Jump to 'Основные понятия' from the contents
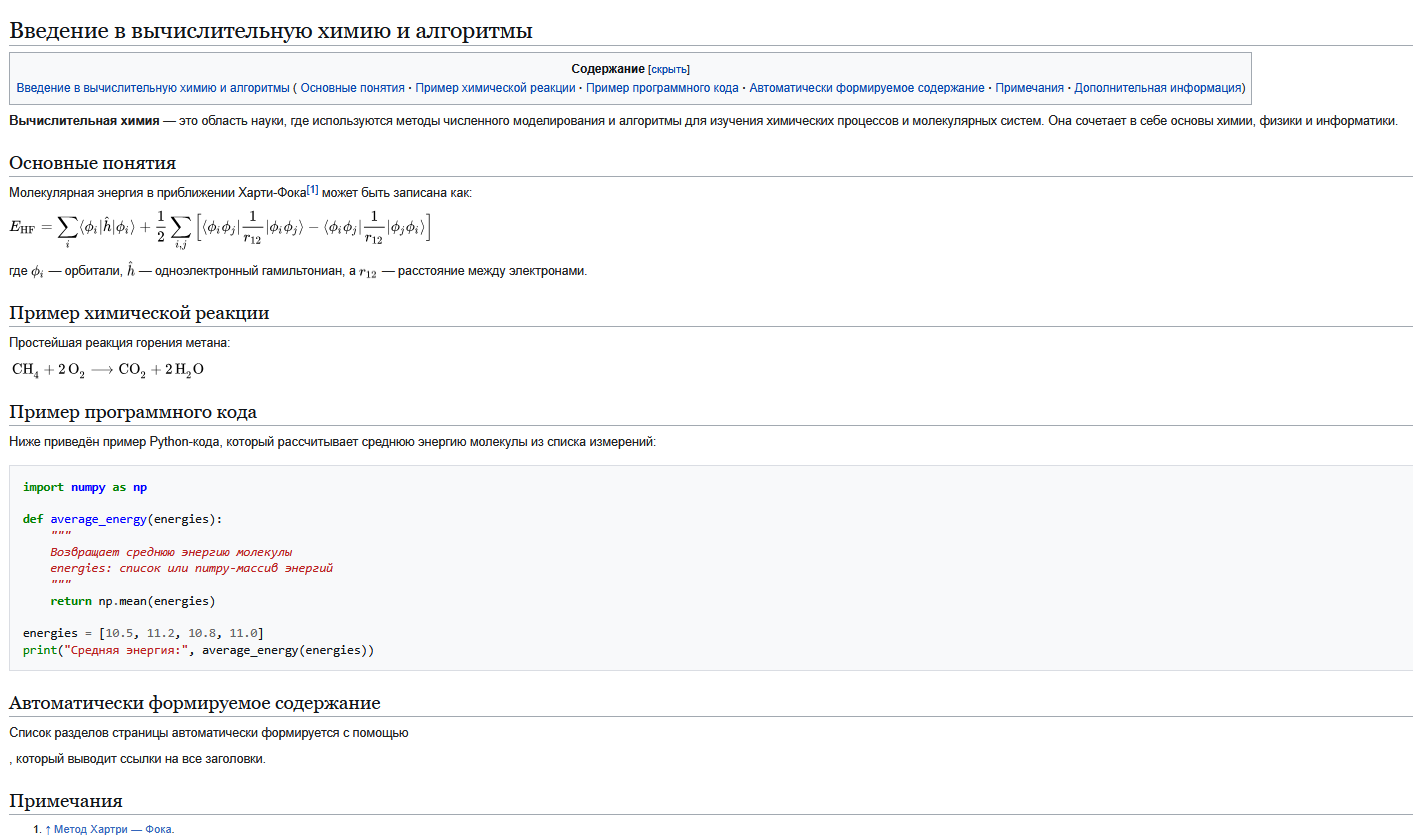This screenshot has height=840, width=1413. (x=352, y=88)
